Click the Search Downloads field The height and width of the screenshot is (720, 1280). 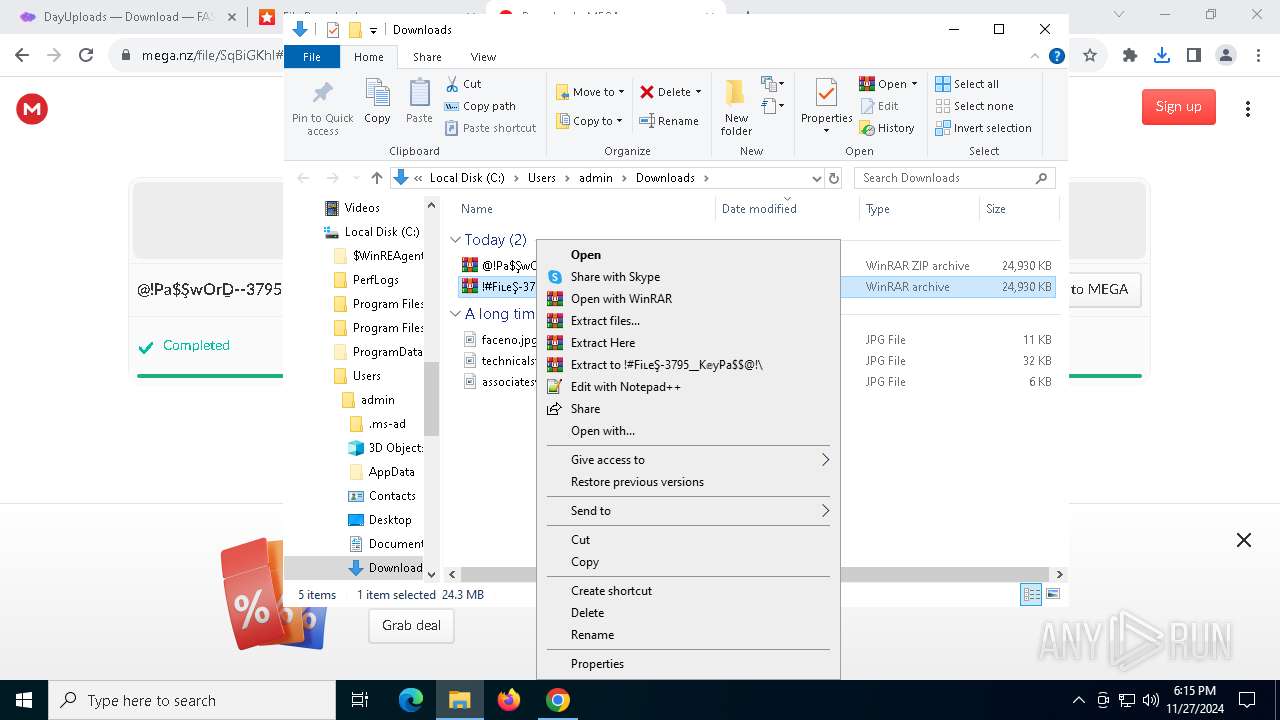tap(954, 178)
